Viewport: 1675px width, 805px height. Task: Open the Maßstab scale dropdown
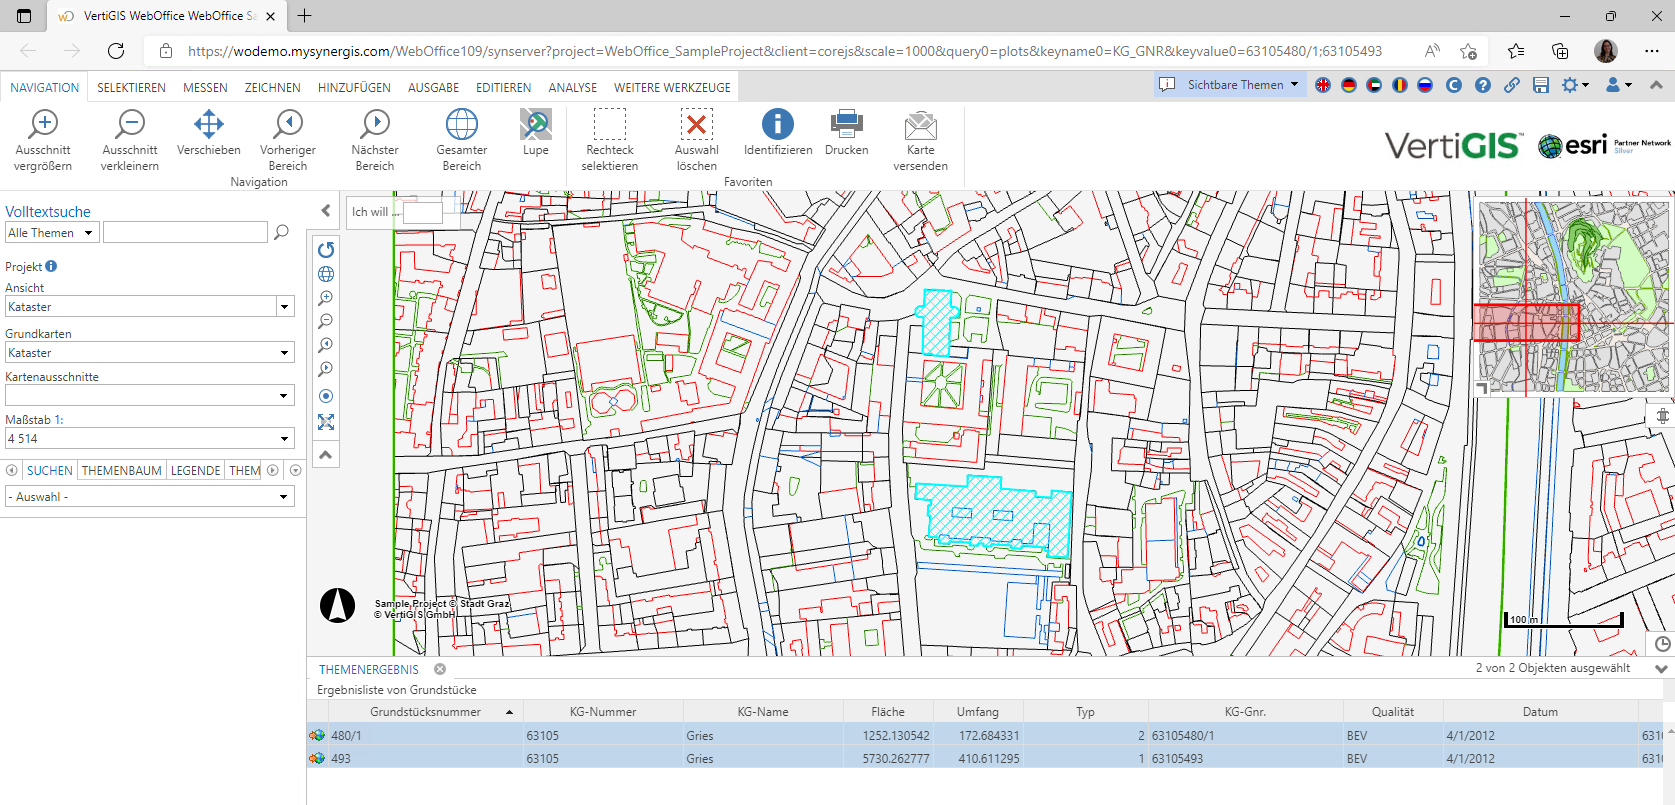point(284,439)
